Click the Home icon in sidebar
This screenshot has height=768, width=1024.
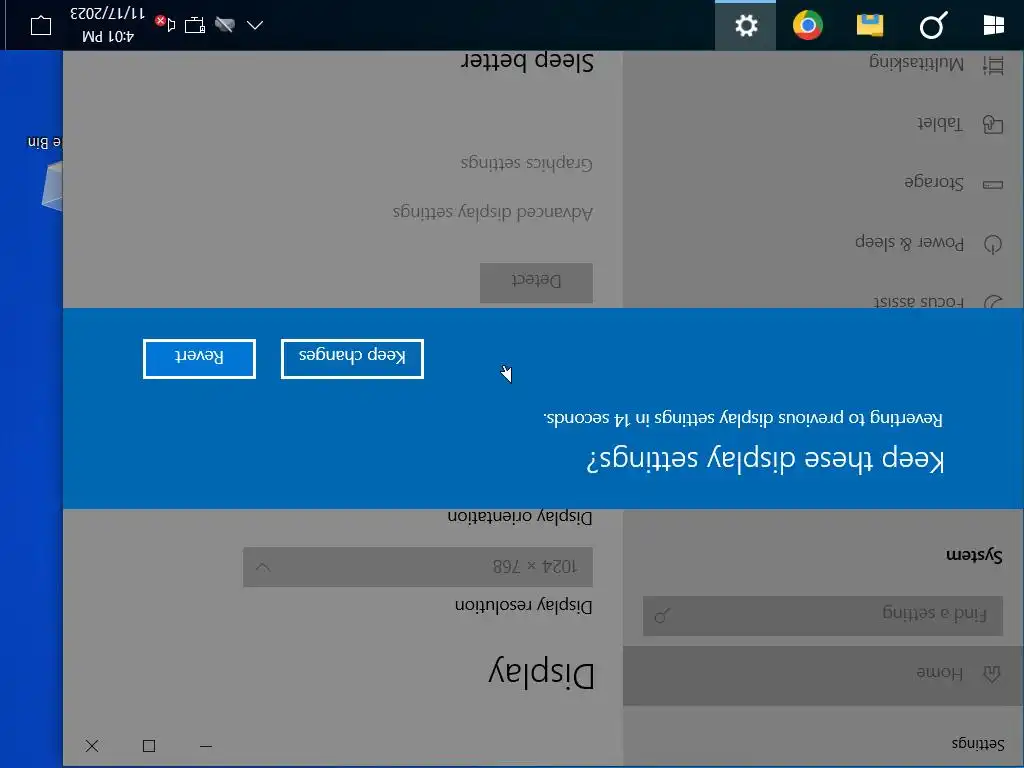[992, 674]
